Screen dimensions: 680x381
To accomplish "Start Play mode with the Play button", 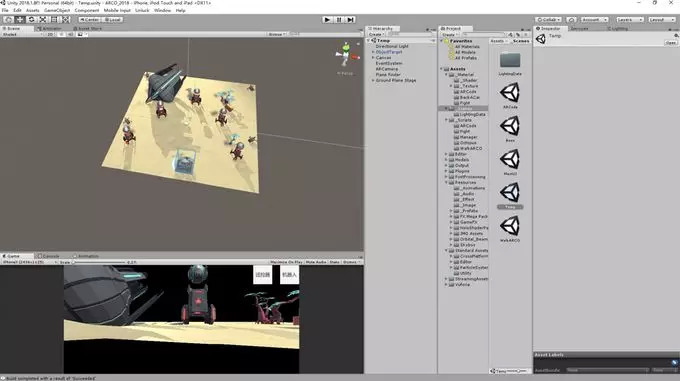I will (327, 20).
